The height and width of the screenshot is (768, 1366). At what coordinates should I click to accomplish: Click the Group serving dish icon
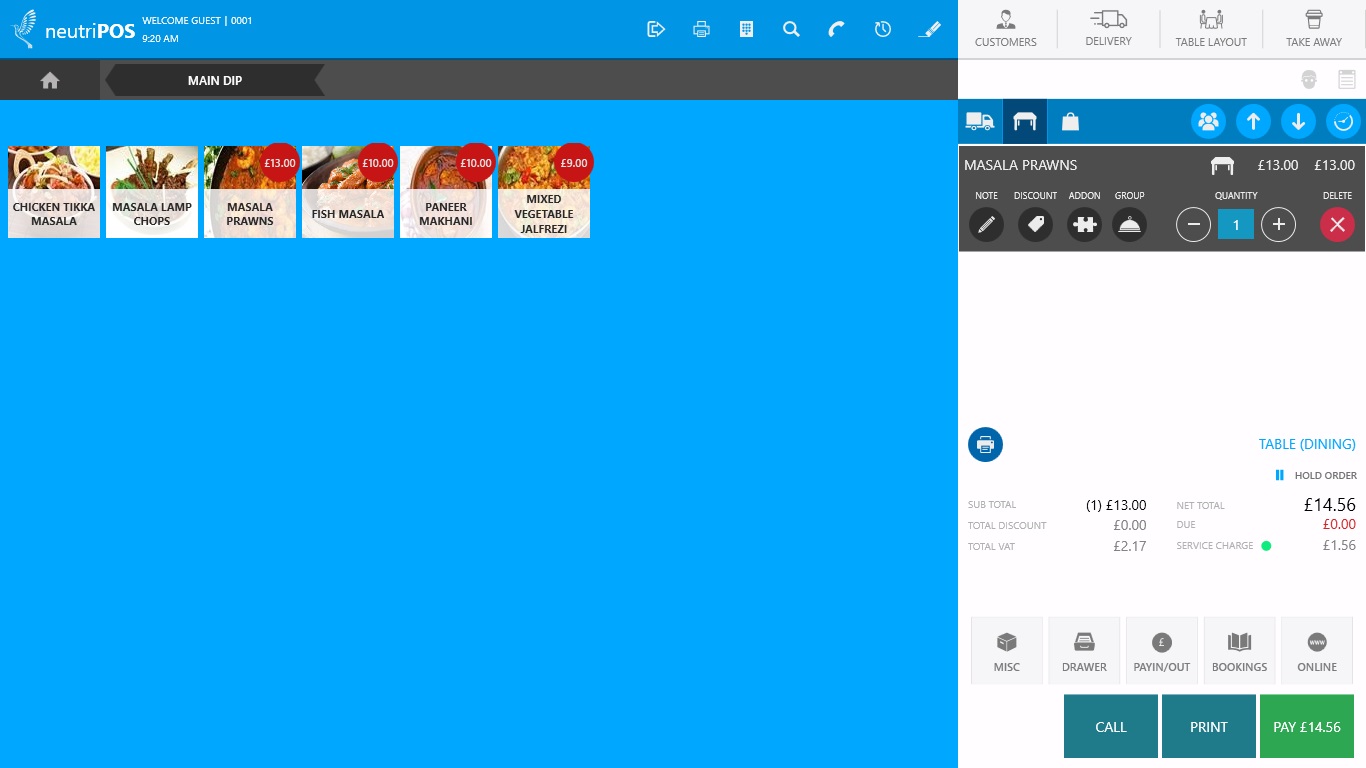tap(1129, 225)
